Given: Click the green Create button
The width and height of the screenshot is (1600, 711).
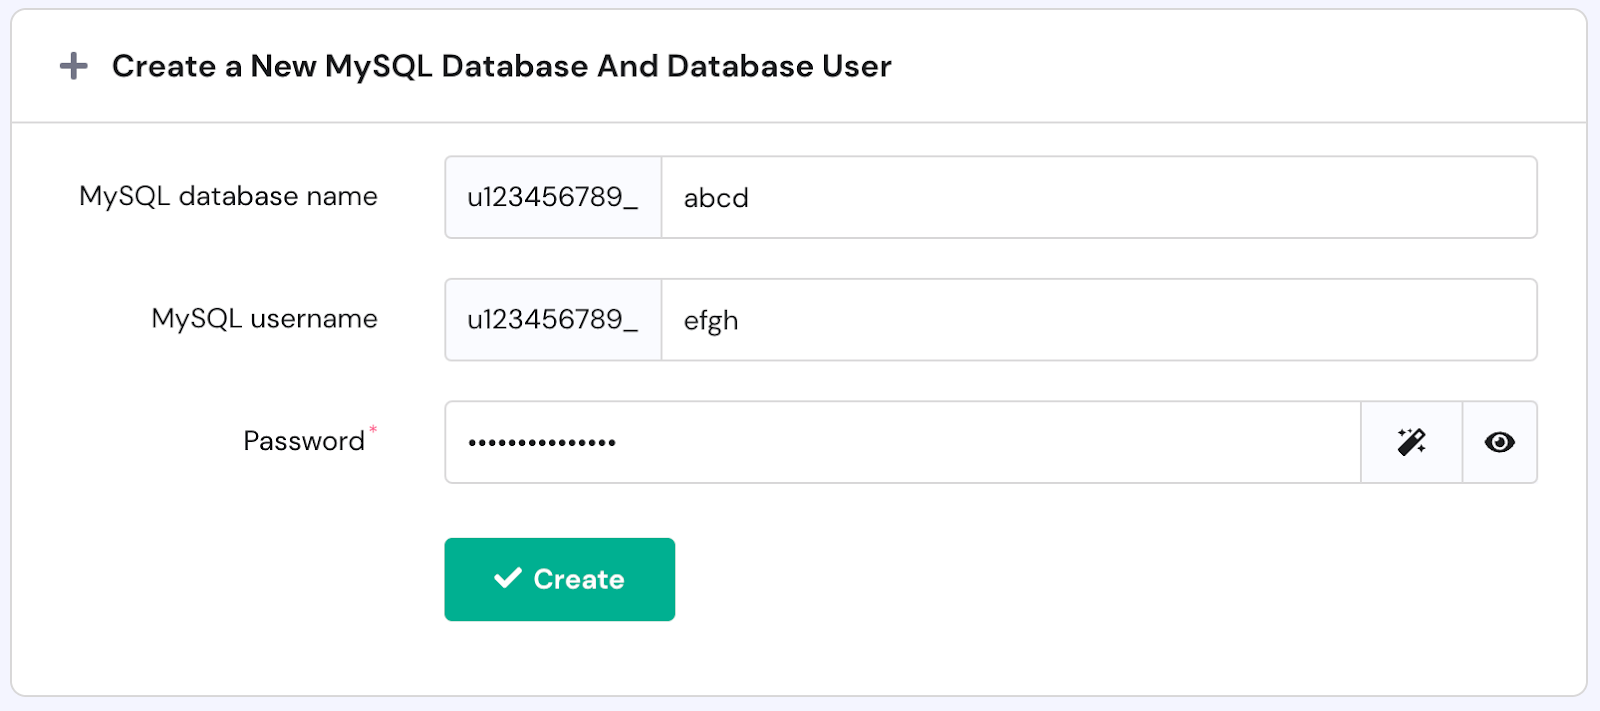Looking at the screenshot, I should click(x=559, y=579).
